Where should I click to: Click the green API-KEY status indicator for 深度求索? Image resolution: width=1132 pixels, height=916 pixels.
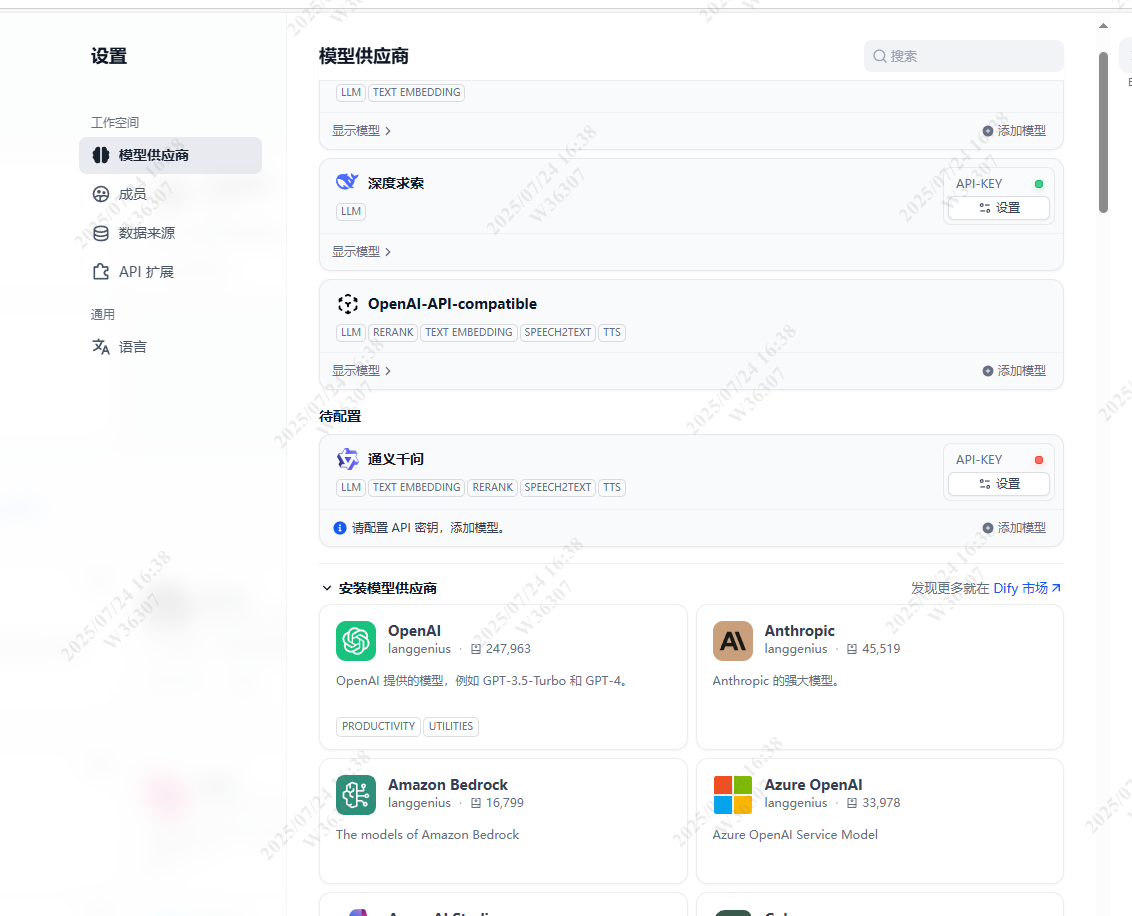coord(1038,184)
